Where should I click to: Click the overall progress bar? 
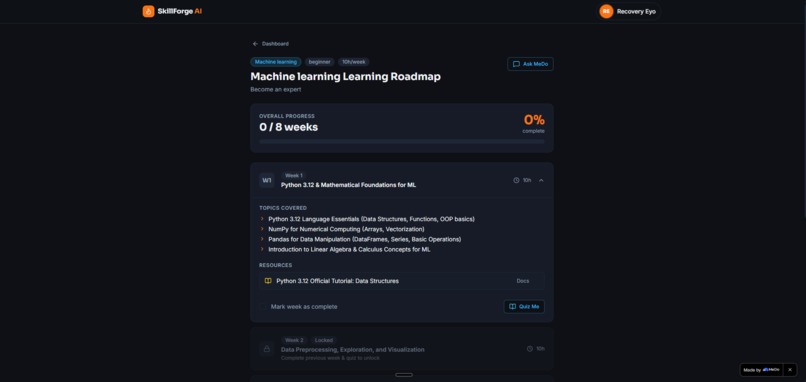point(401,141)
